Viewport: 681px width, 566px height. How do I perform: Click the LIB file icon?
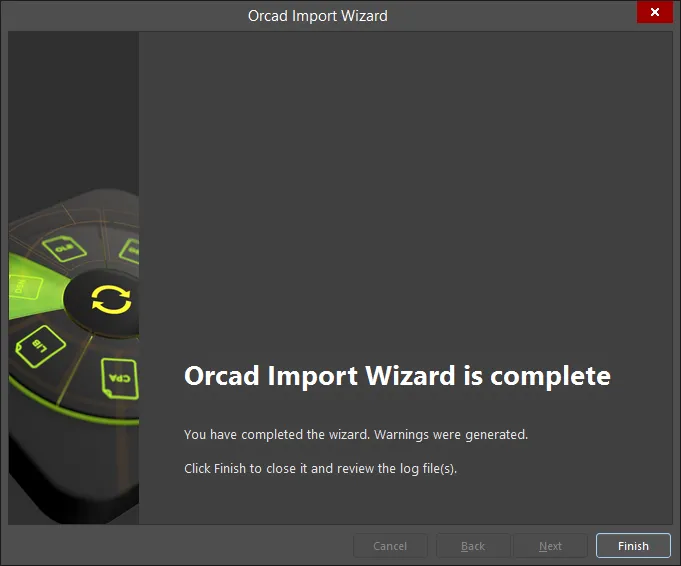pos(40,346)
